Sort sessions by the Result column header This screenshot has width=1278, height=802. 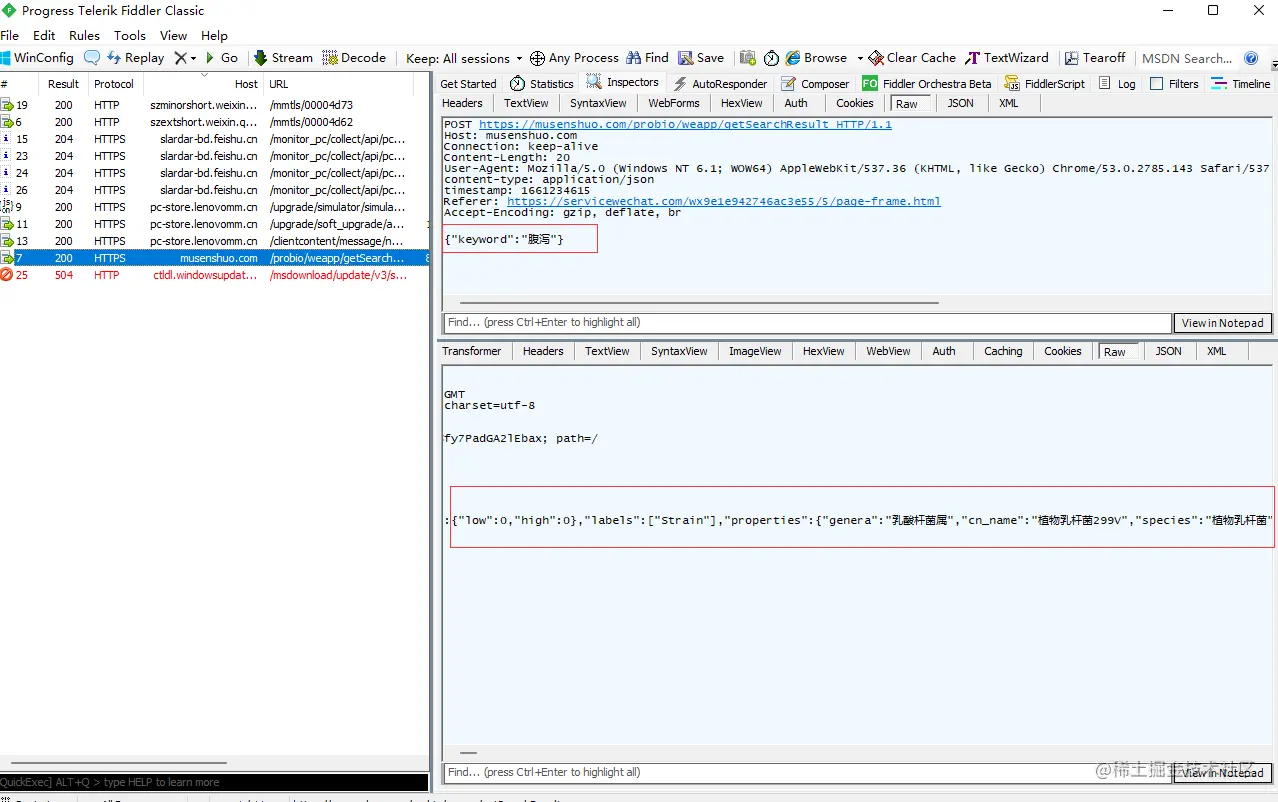[65, 84]
